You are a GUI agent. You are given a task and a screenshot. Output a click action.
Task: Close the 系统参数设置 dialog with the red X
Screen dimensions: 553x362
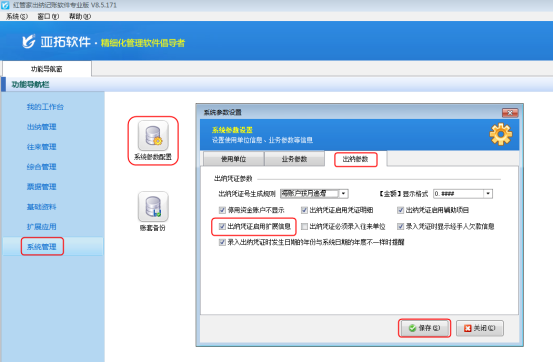tap(510, 113)
